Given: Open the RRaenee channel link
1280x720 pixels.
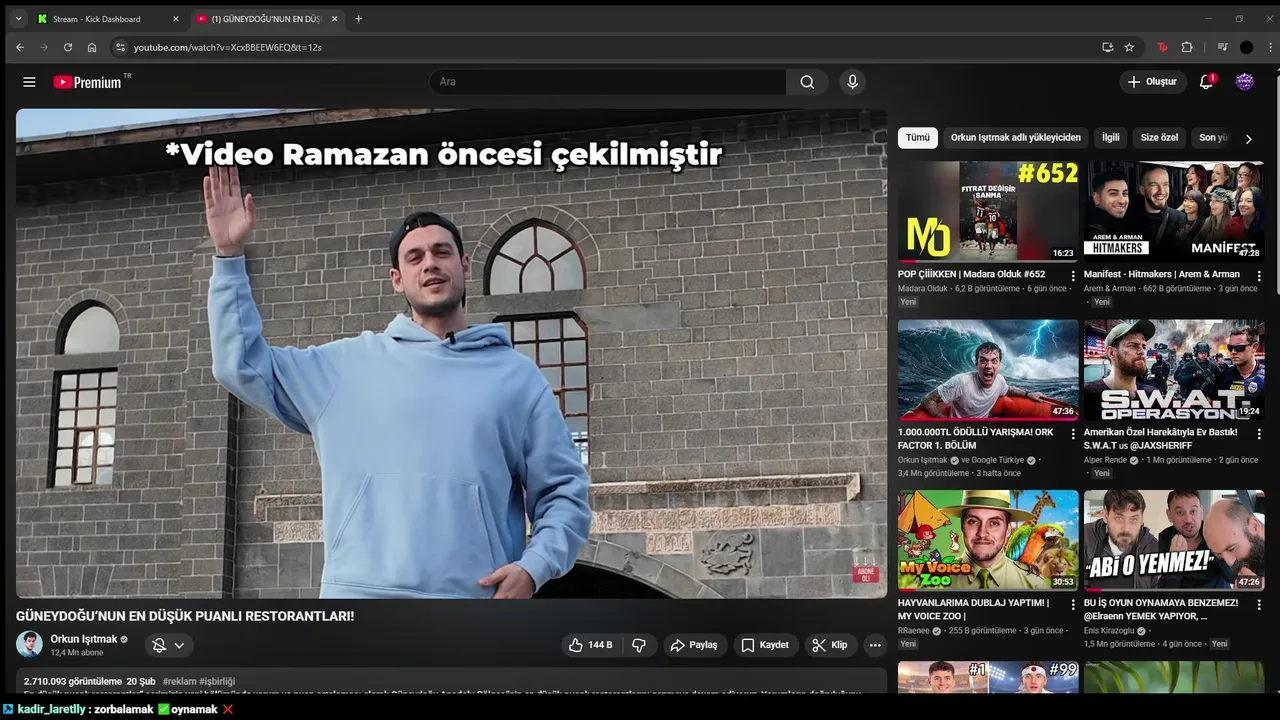Looking at the screenshot, I should click(x=915, y=631).
